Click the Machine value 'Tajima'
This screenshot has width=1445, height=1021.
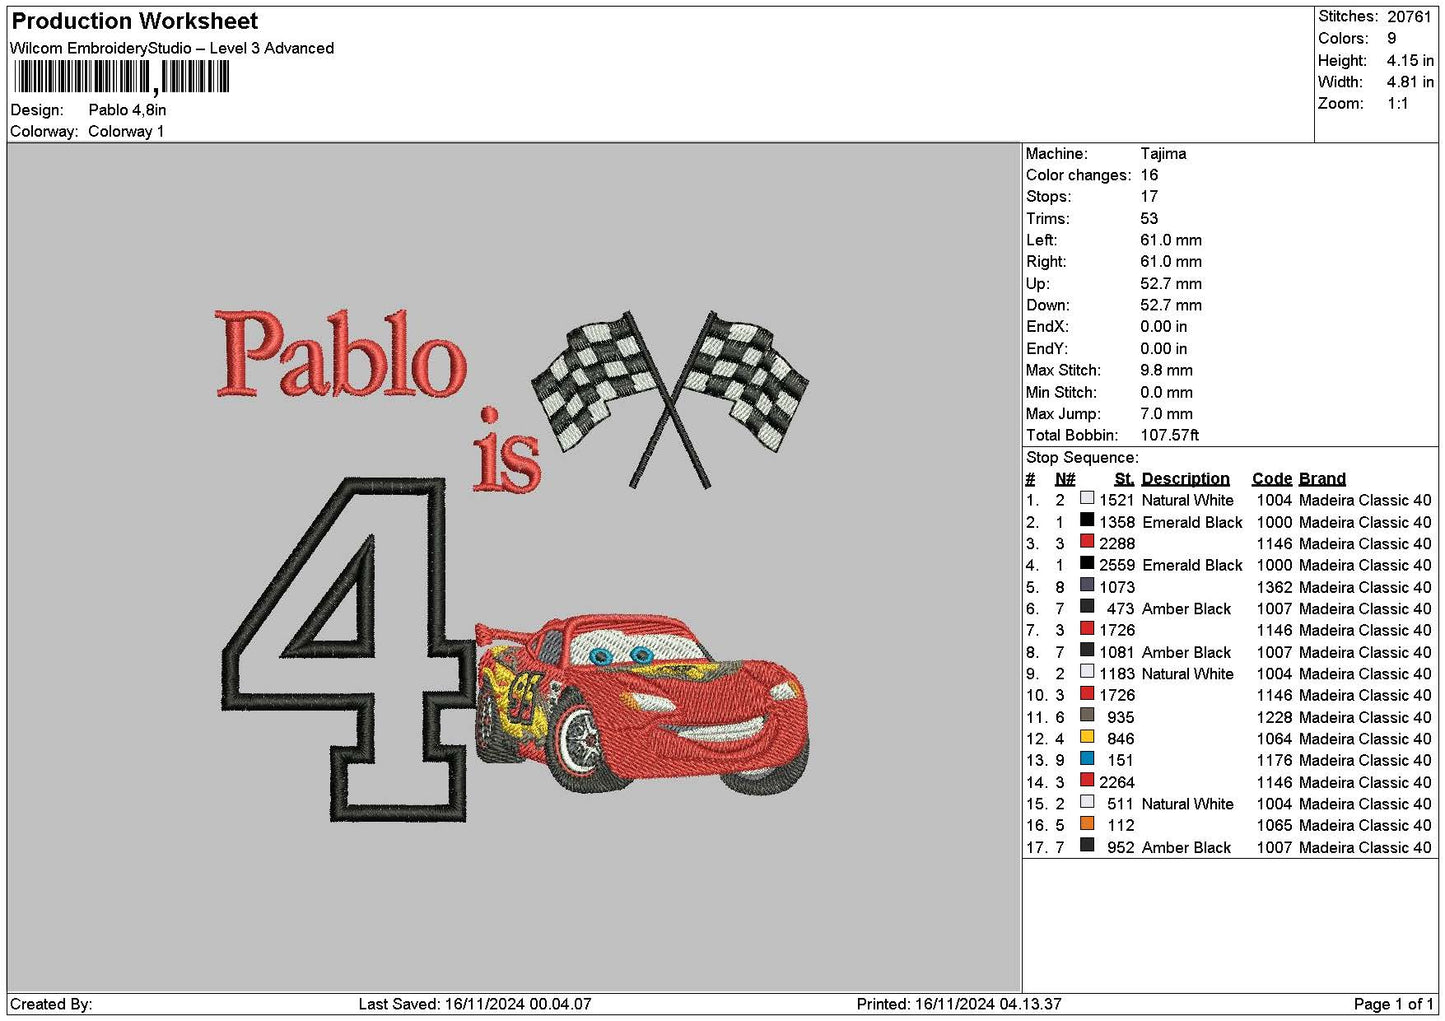[x=1163, y=154]
